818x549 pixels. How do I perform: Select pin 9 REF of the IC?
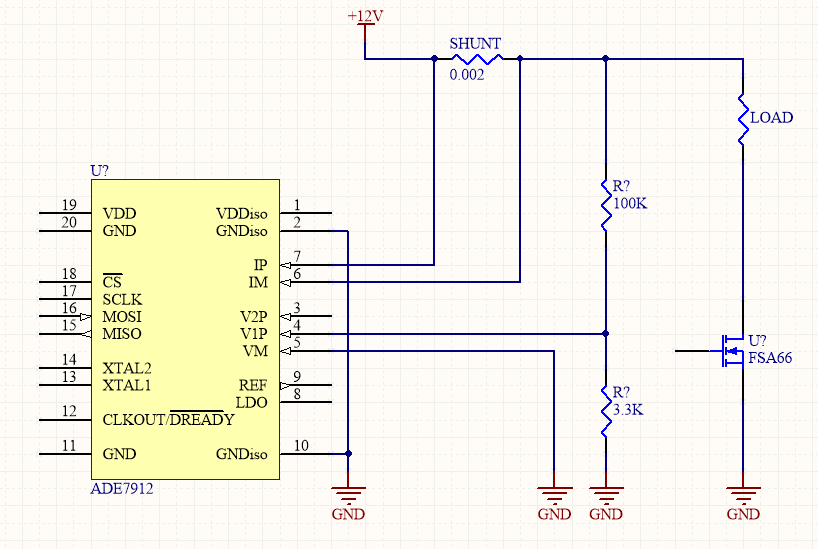306,385
